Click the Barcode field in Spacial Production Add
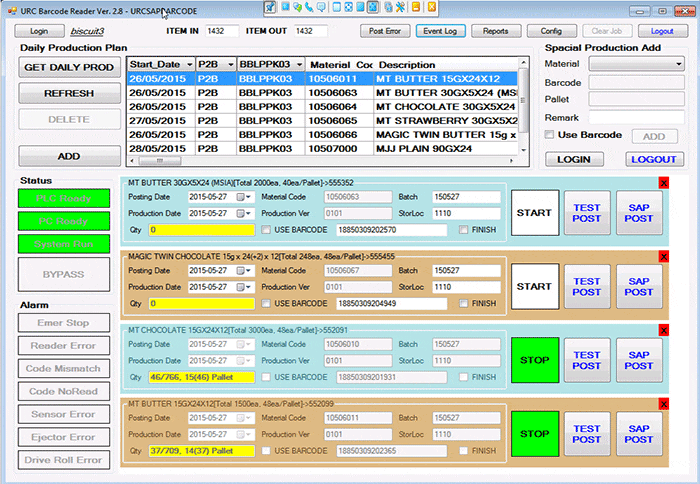The width and height of the screenshot is (700, 484). pos(636,83)
